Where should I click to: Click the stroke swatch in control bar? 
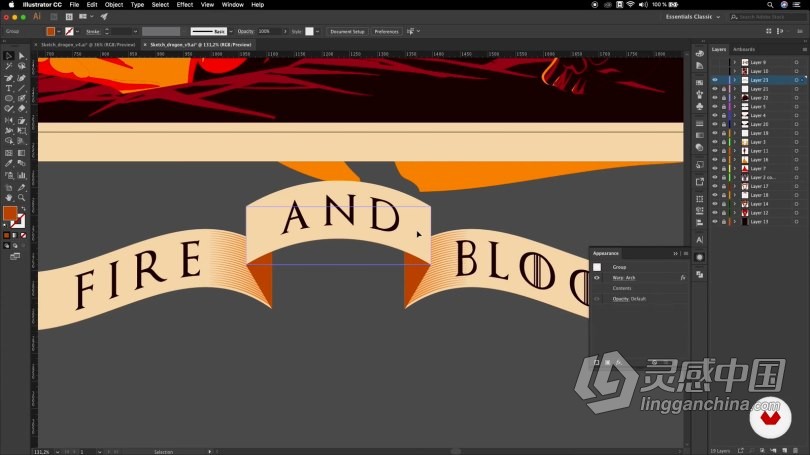69,32
